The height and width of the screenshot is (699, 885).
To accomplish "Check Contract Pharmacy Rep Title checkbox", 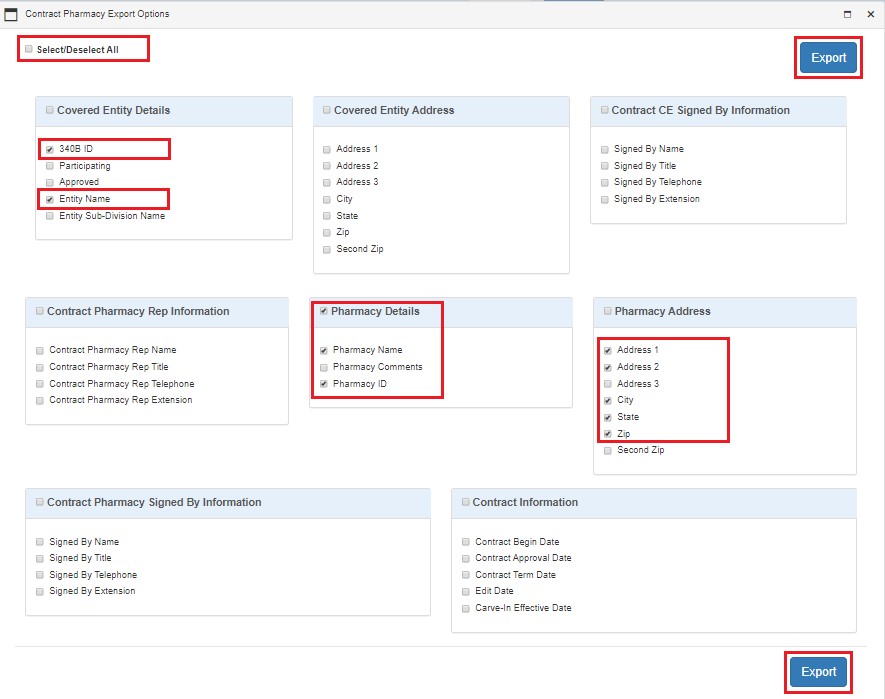I will pos(40,367).
